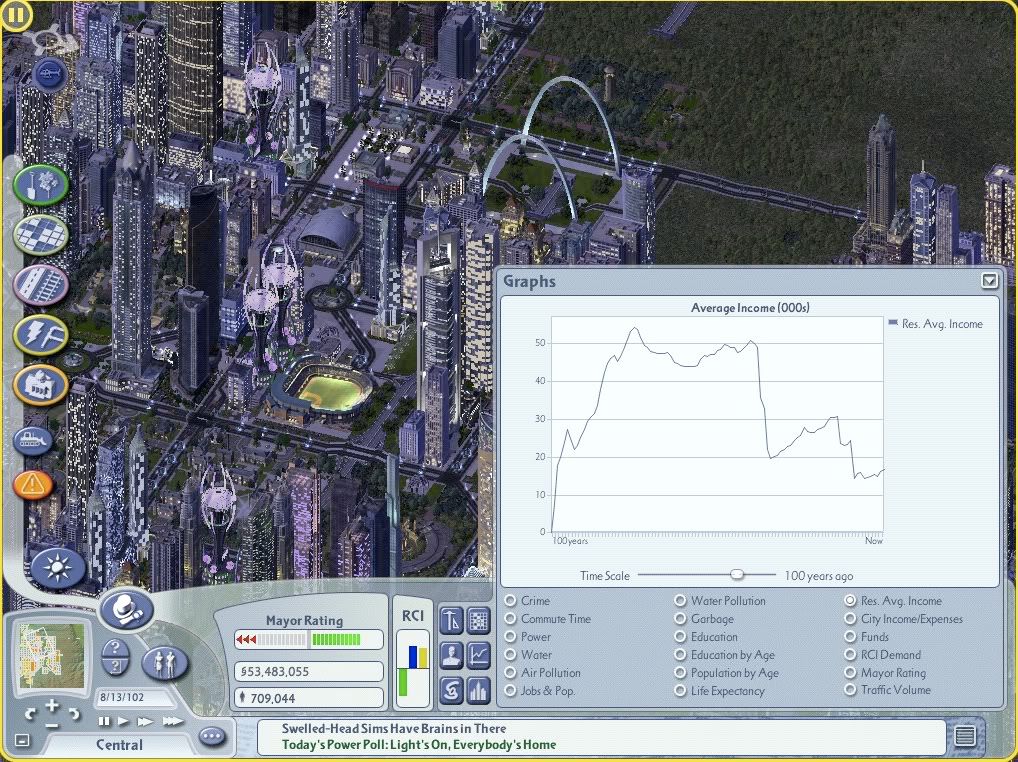Switch to Mayor mode top-hat button
The width and height of the screenshot is (1018, 762).
pyautogui.click(x=126, y=609)
